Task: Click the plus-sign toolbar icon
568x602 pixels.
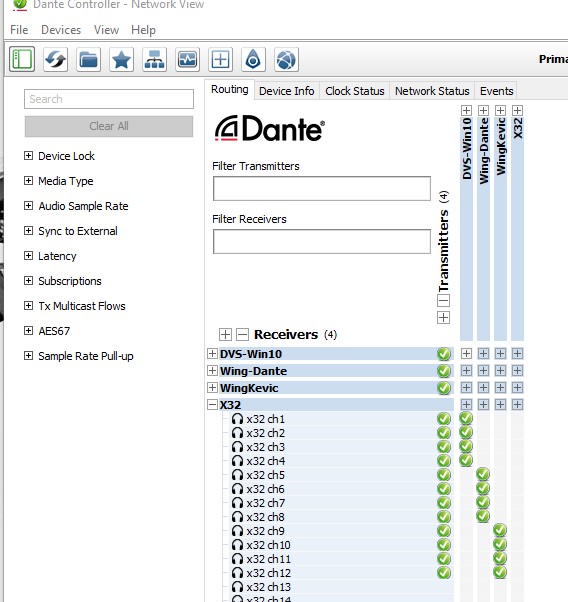Action: (x=220, y=60)
